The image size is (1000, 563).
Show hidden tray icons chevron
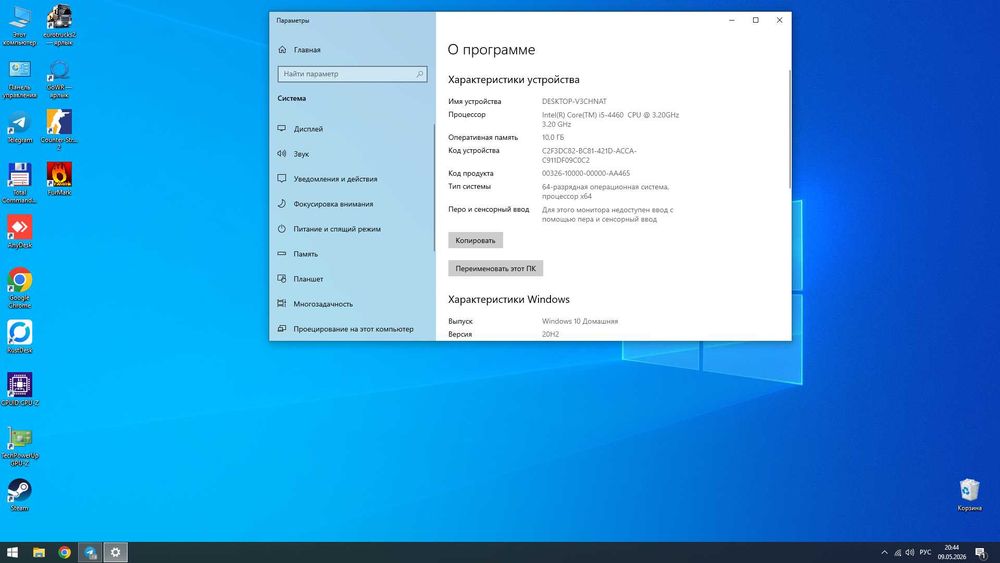point(884,552)
